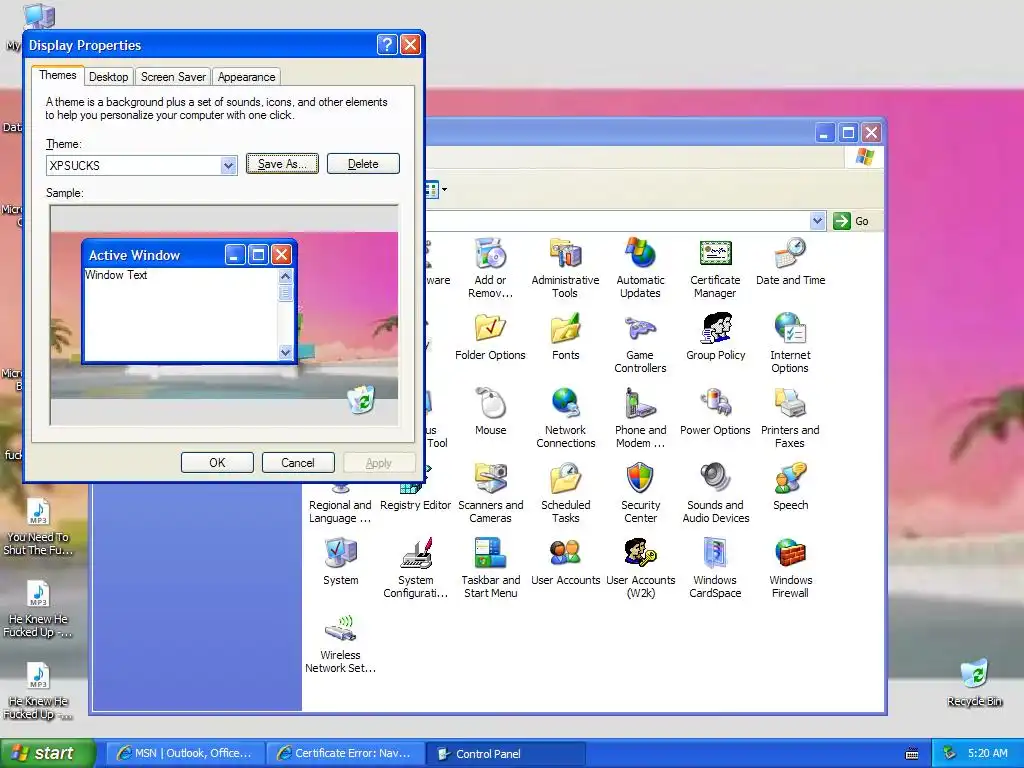Select the Themes tab

coord(57,75)
